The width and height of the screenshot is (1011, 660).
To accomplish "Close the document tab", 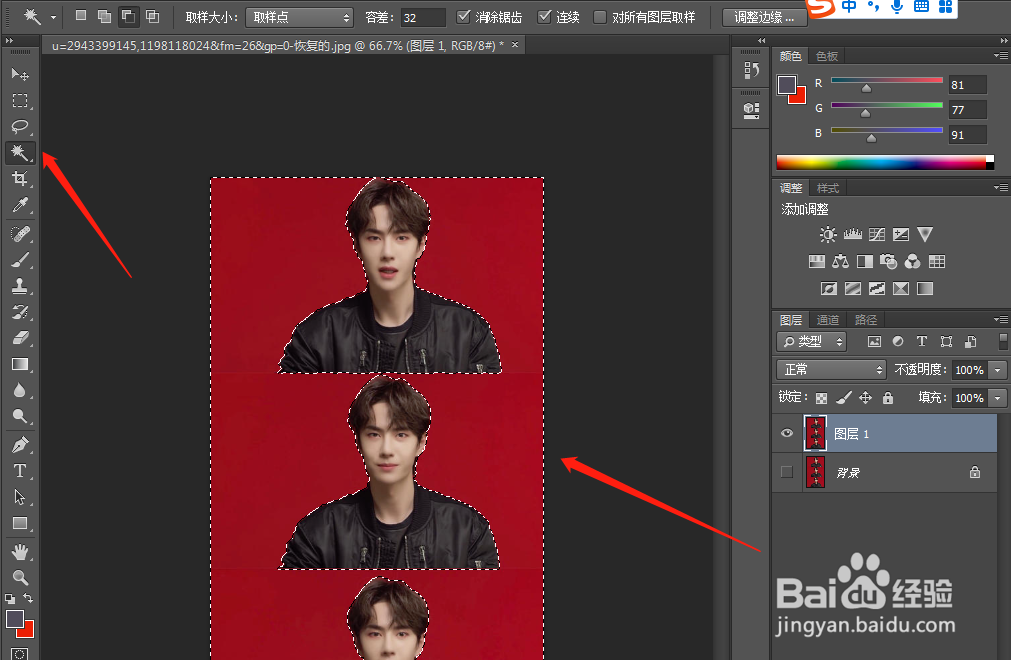I will (515, 44).
